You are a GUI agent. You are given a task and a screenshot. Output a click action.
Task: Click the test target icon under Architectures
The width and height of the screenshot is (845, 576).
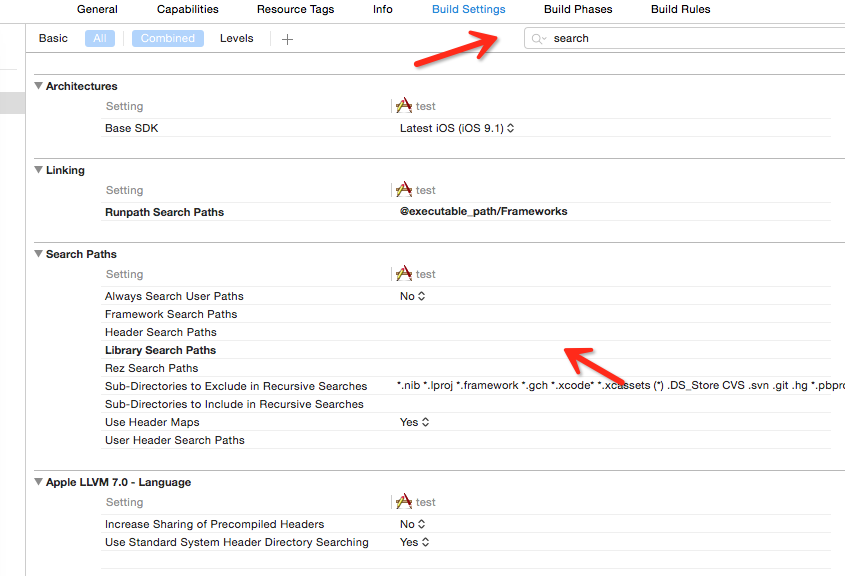[x=404, y=106]
